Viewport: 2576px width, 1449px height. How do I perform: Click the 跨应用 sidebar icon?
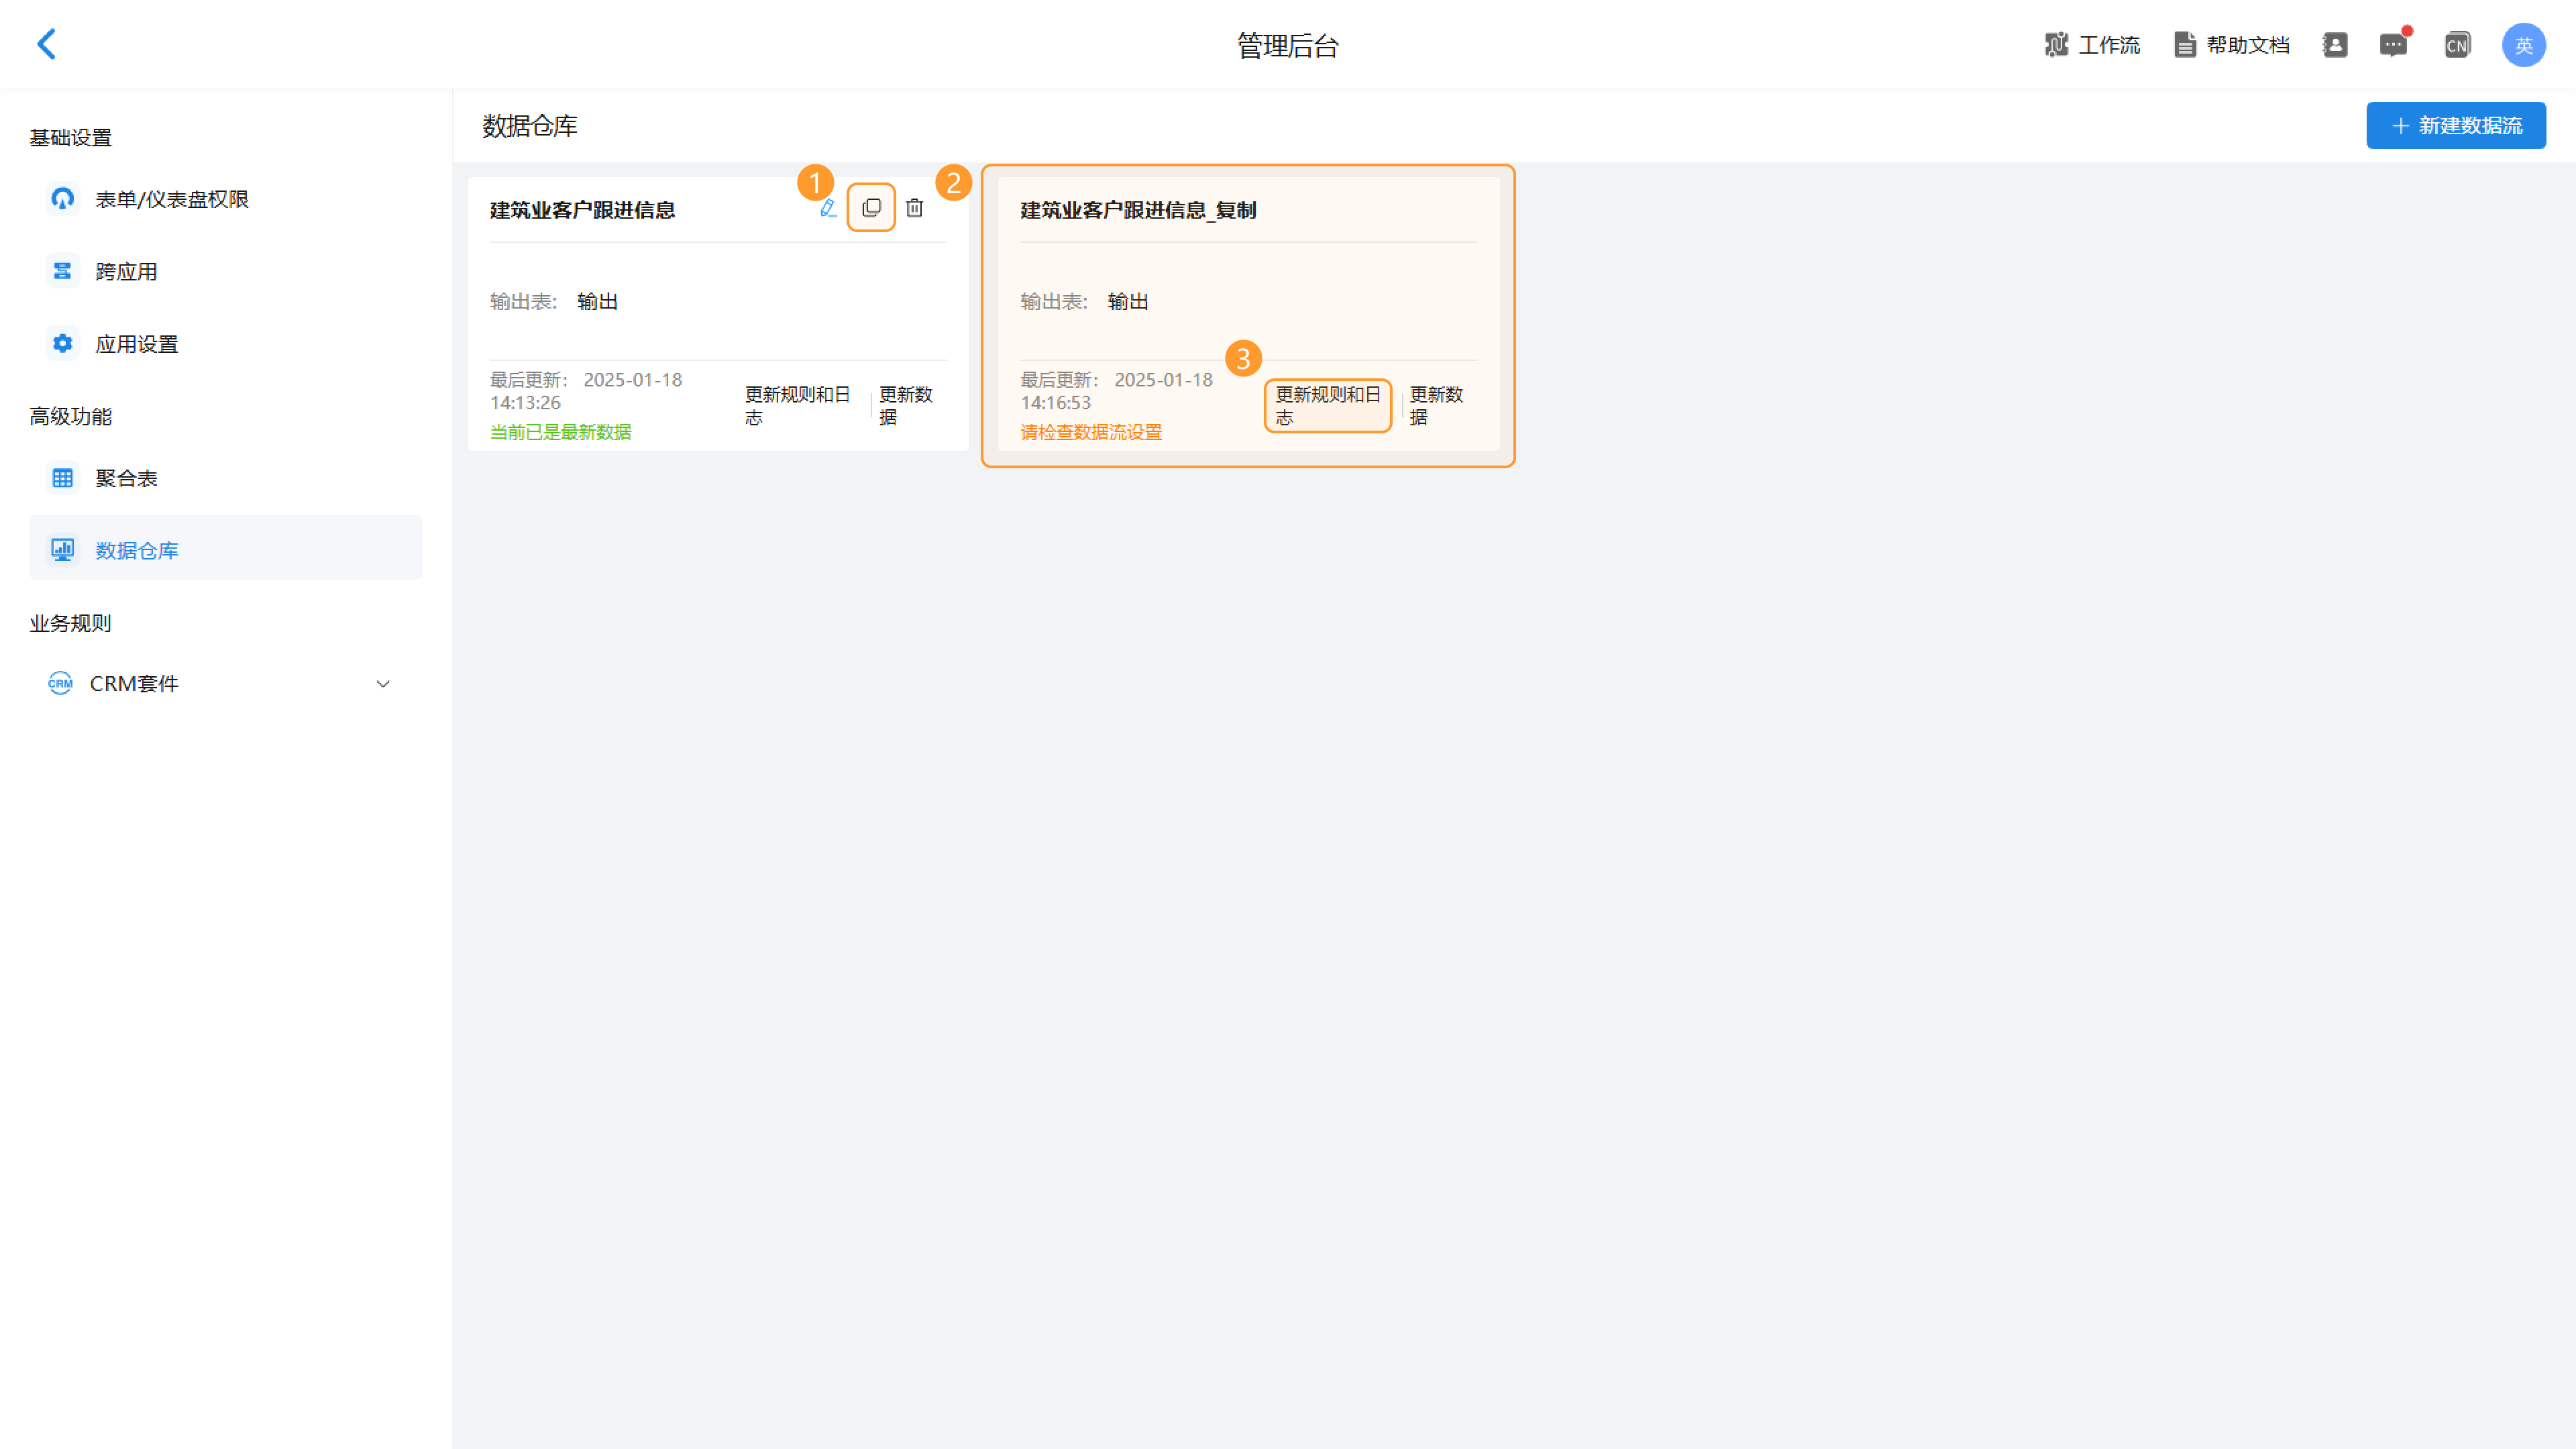coord(62,271)
